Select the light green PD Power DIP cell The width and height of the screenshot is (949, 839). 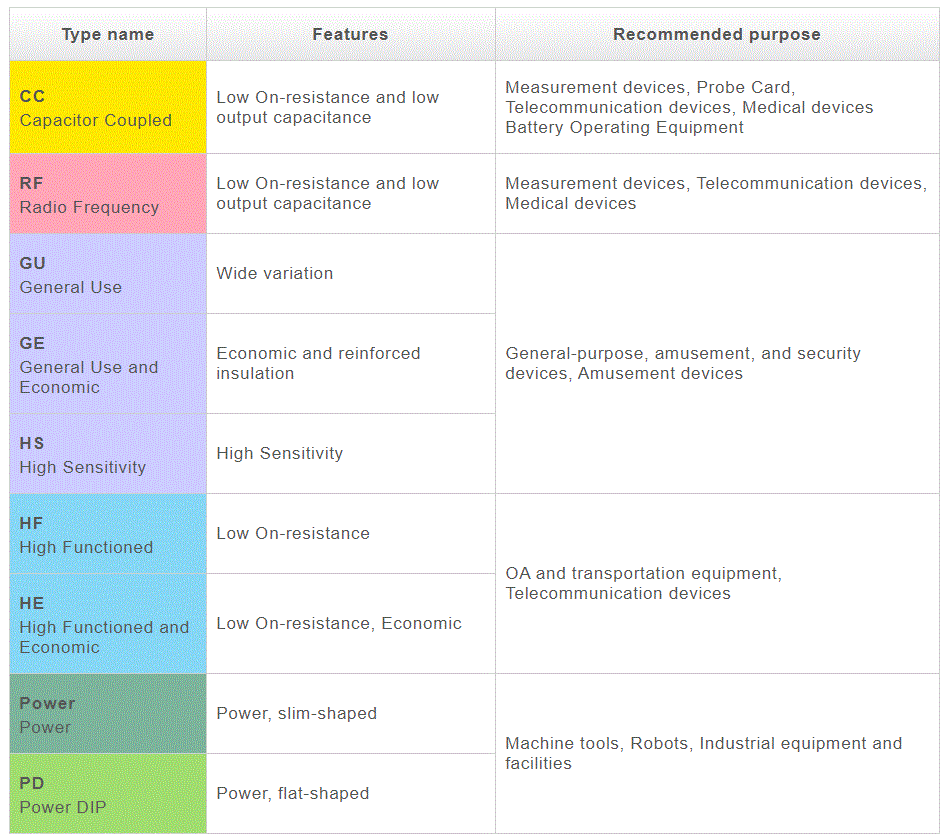tap(108, 795)
